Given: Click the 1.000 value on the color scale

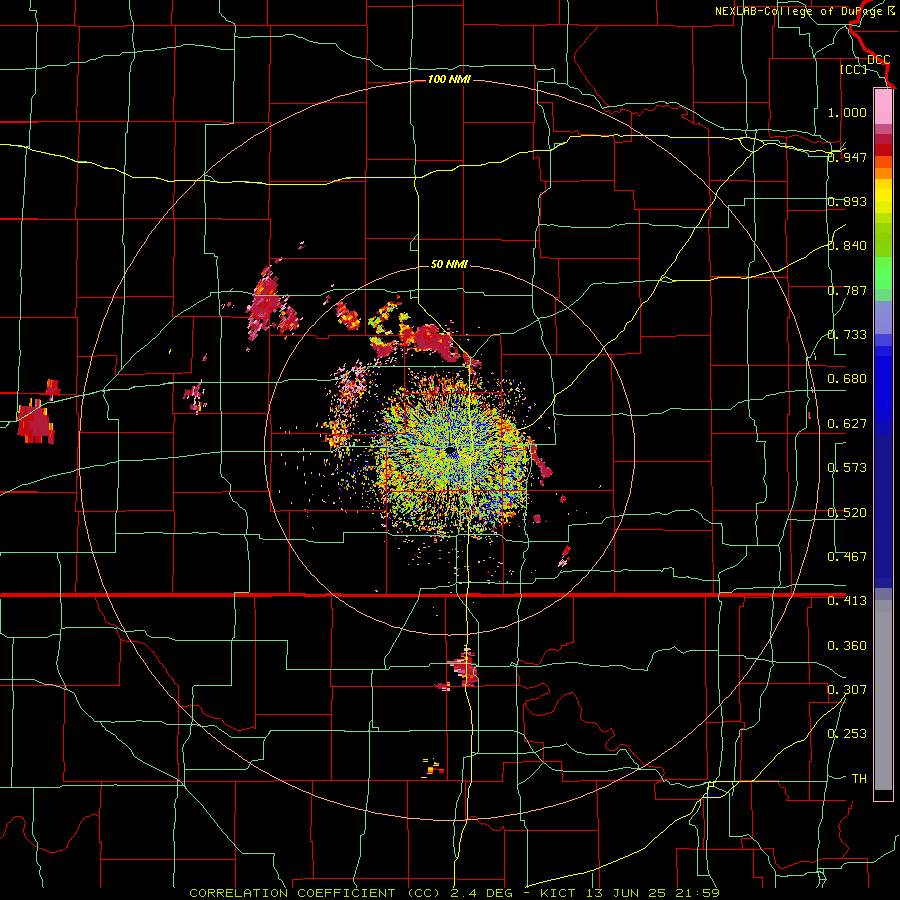Looking at the screenshot, I should [x=847, y=112].
